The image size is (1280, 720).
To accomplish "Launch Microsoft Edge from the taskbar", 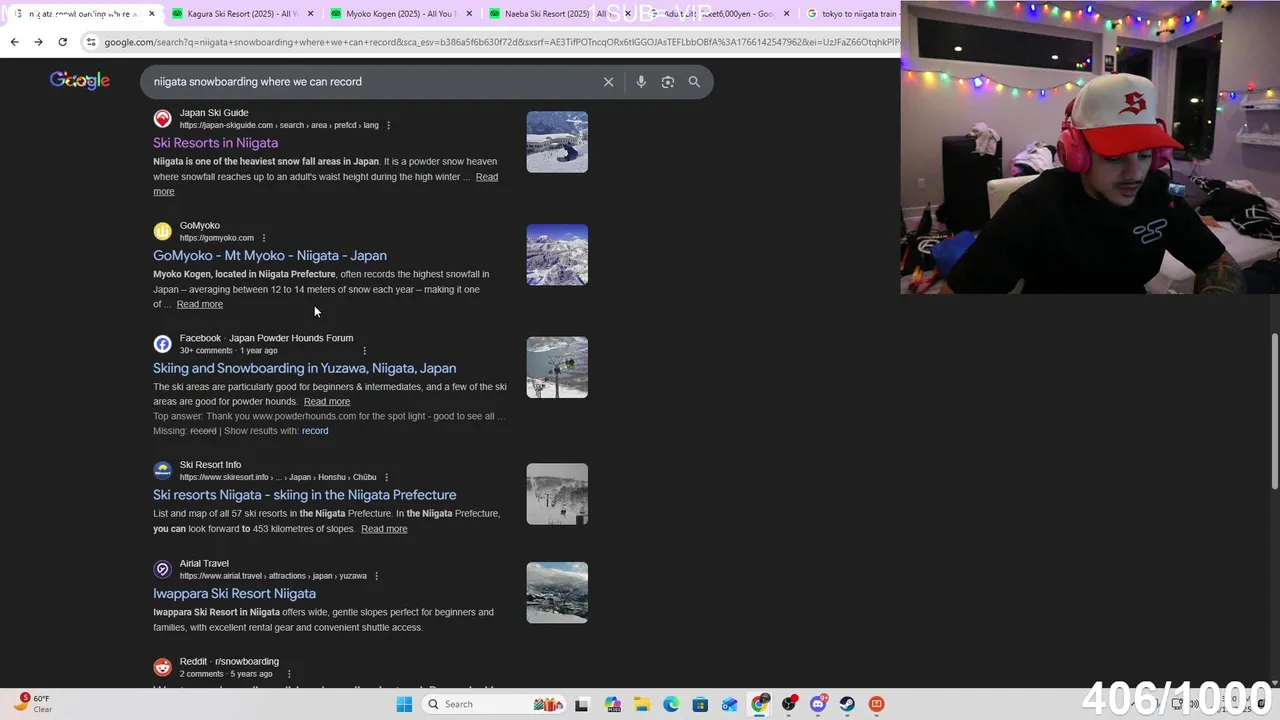I will click(x=671, y=704).
